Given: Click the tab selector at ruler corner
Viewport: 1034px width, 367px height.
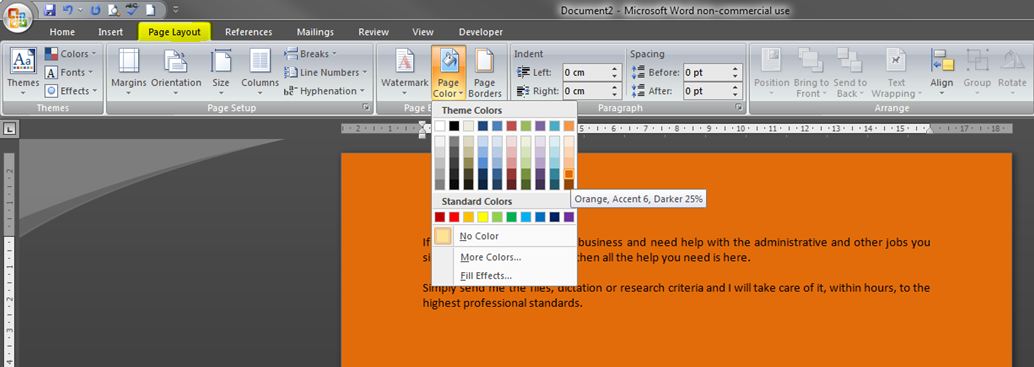Looking at the screenshot, I should [10, 129].
